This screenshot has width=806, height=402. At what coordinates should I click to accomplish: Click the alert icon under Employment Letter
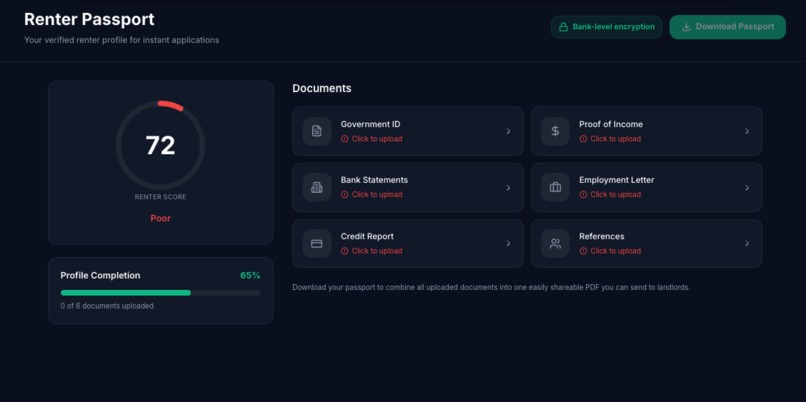click(583, 194)
